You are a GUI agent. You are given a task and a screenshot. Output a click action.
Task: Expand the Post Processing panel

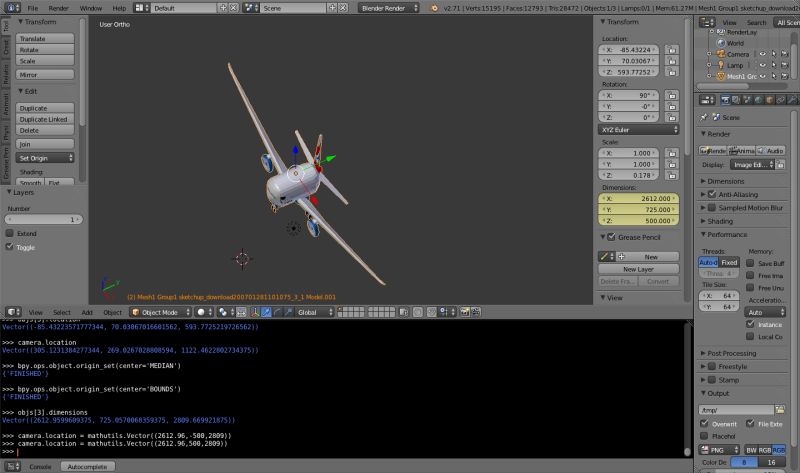(731, 353)
